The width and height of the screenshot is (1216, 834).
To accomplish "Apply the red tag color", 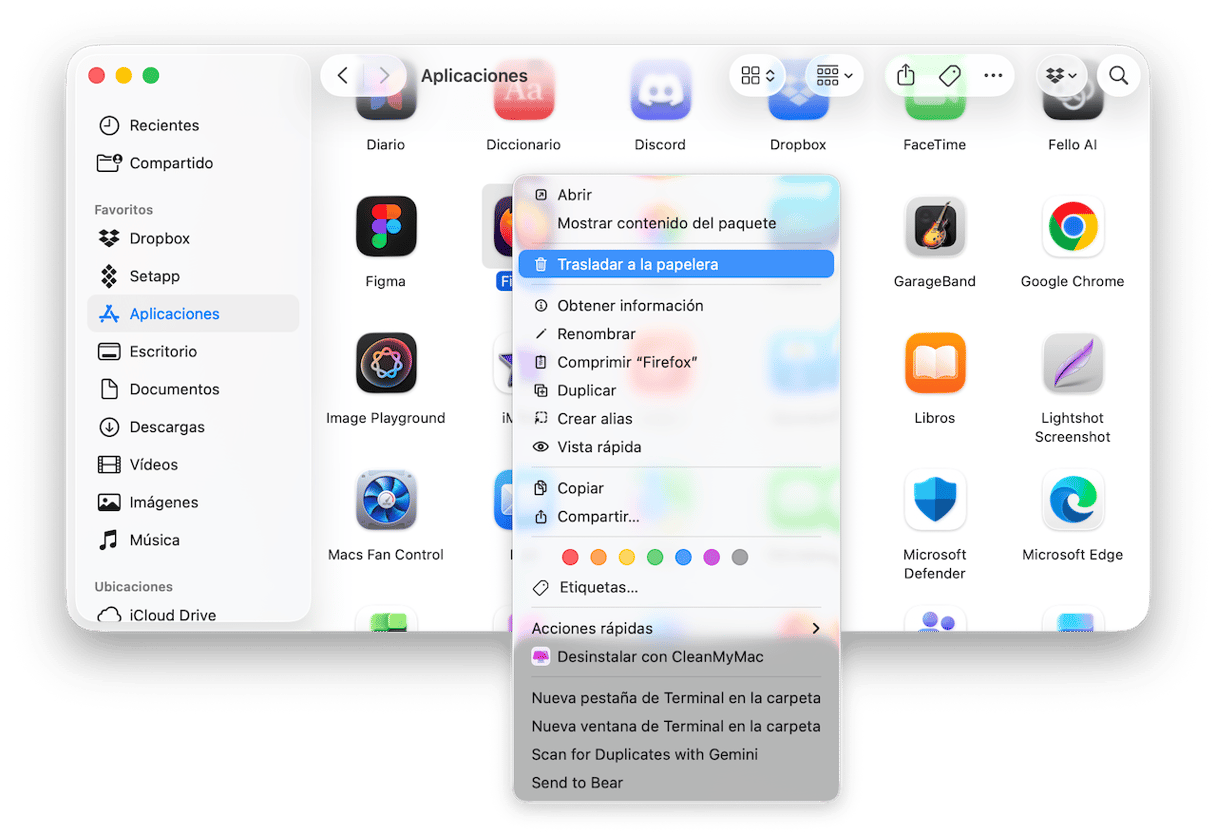I will [570, 557].
